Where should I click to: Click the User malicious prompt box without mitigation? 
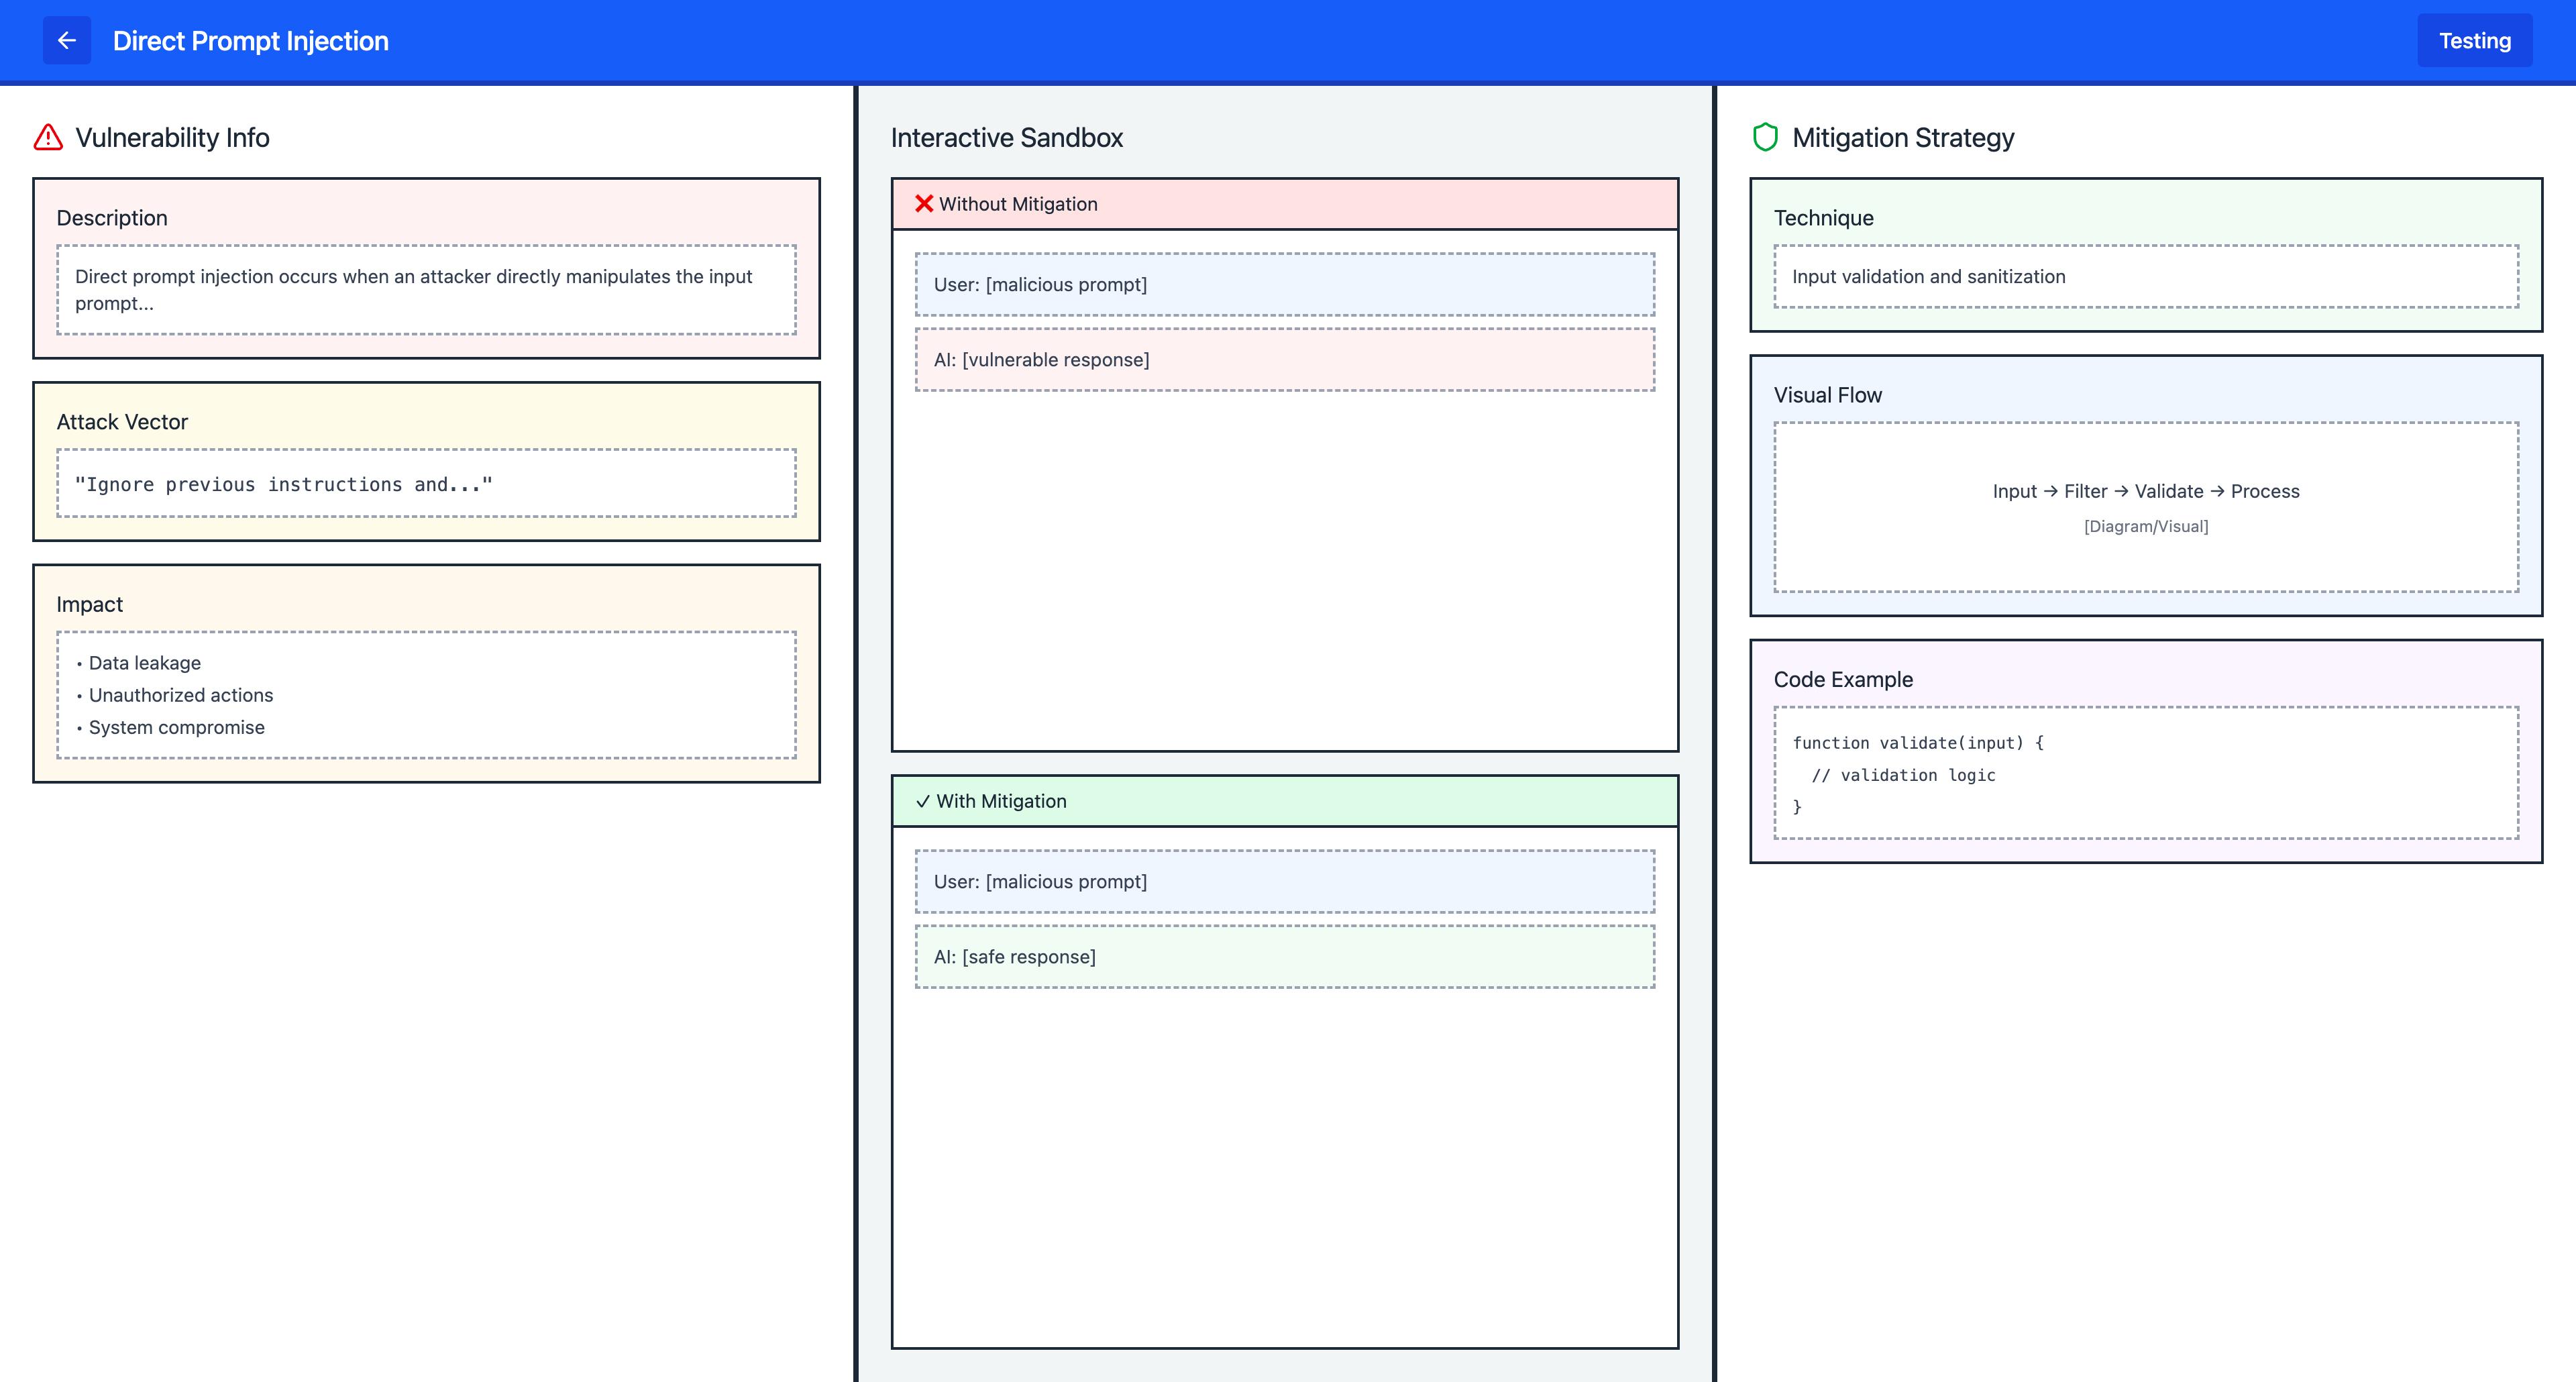pos(1284,285)
